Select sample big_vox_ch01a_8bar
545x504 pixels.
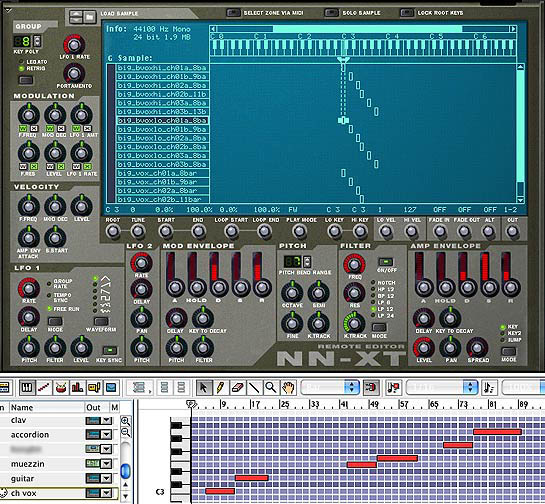[x=162, y=173]
